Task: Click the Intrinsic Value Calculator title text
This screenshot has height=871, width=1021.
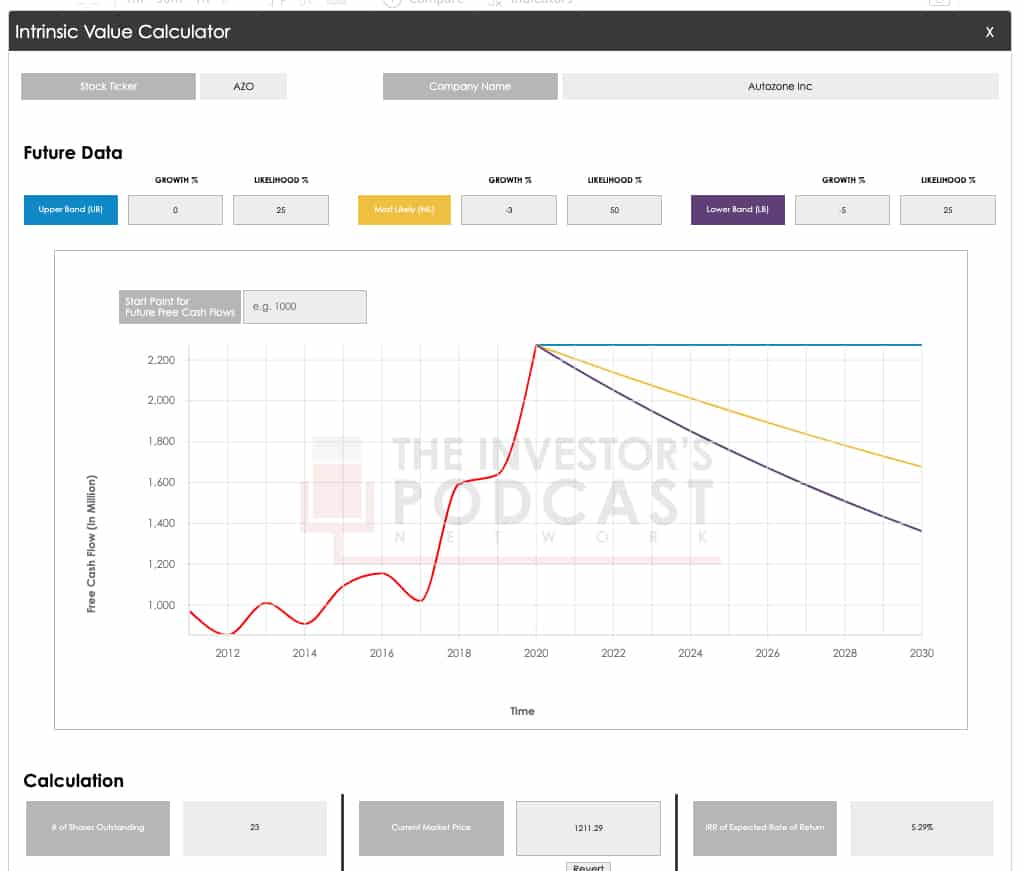Action: (x=122, y=32)
